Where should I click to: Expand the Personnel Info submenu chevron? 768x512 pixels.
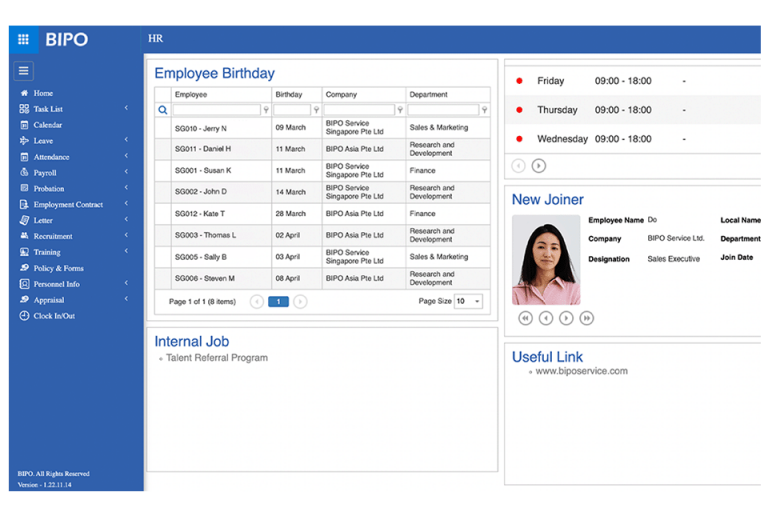126,283
